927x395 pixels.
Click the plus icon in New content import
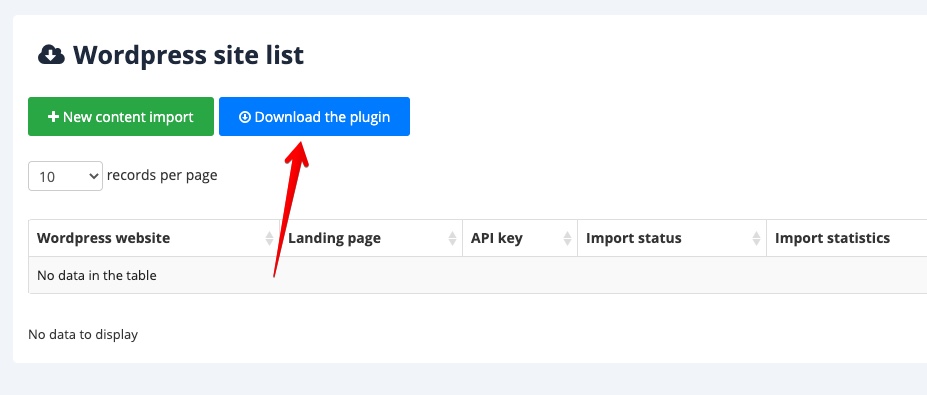click(53, 117)
